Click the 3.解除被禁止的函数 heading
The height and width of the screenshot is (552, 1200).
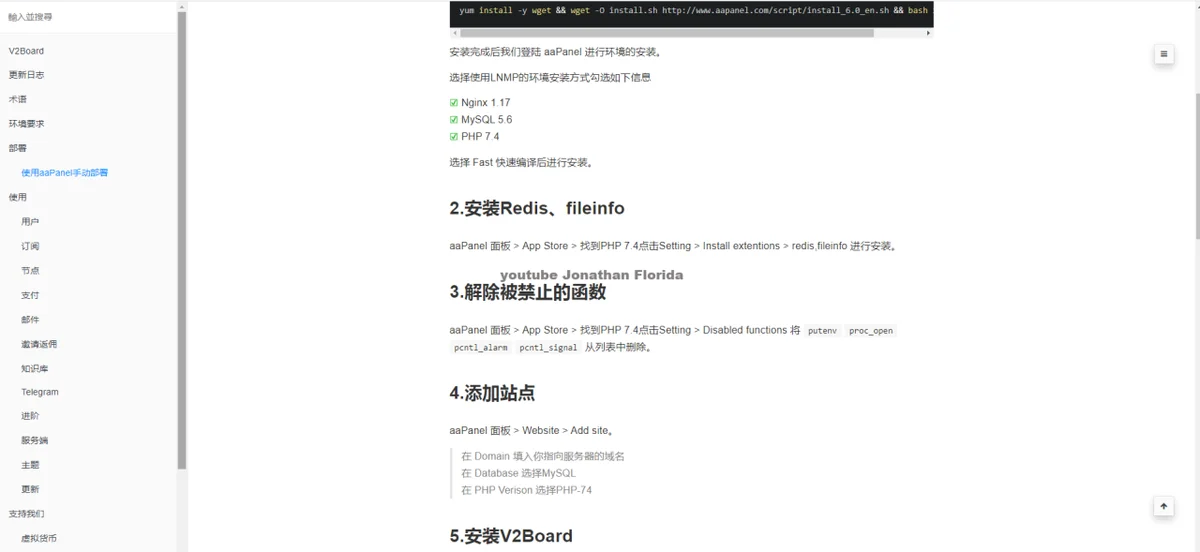[528, 292]
